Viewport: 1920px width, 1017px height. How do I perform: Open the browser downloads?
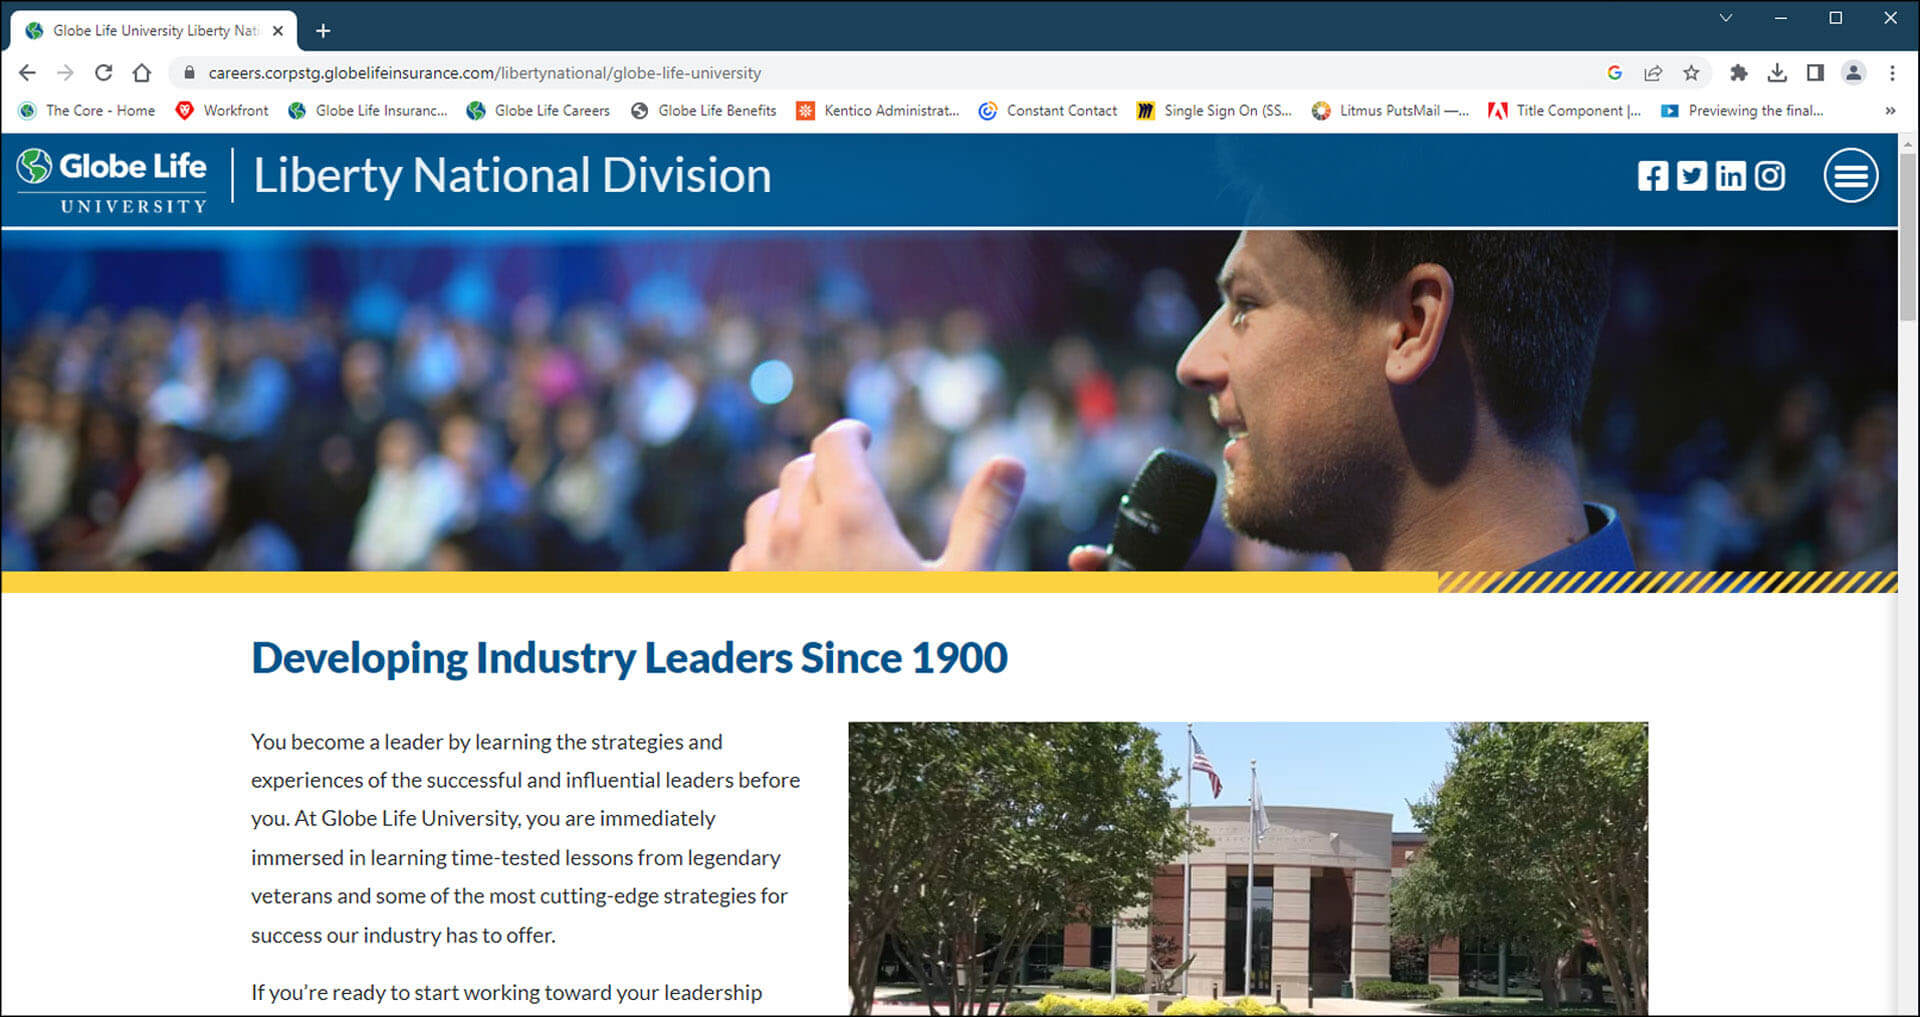point(1777,73)
